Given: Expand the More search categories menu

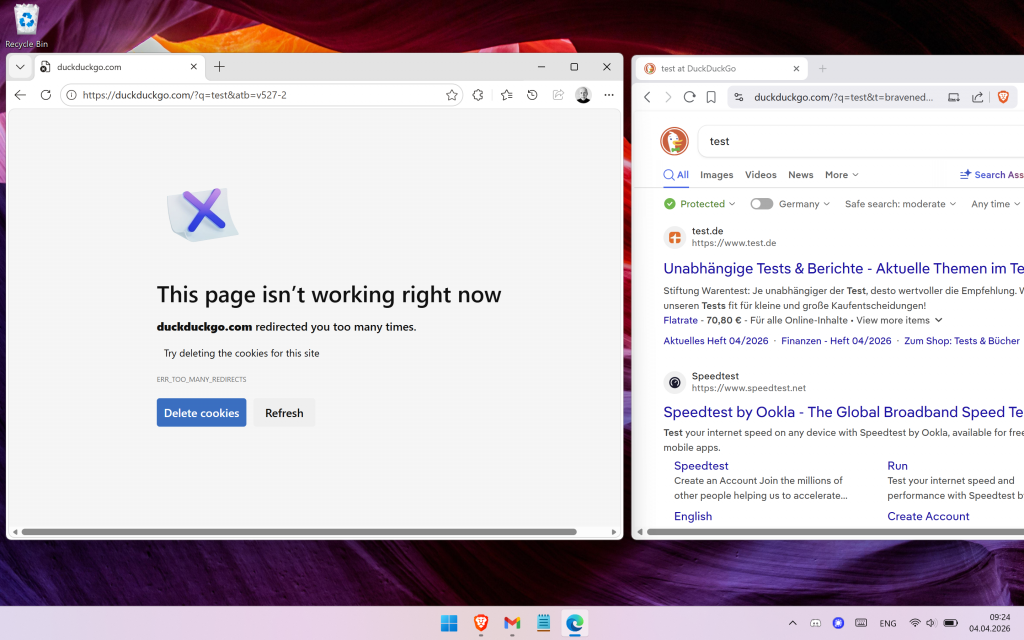Looking at the screenshot, I should [x=841, y=175].
